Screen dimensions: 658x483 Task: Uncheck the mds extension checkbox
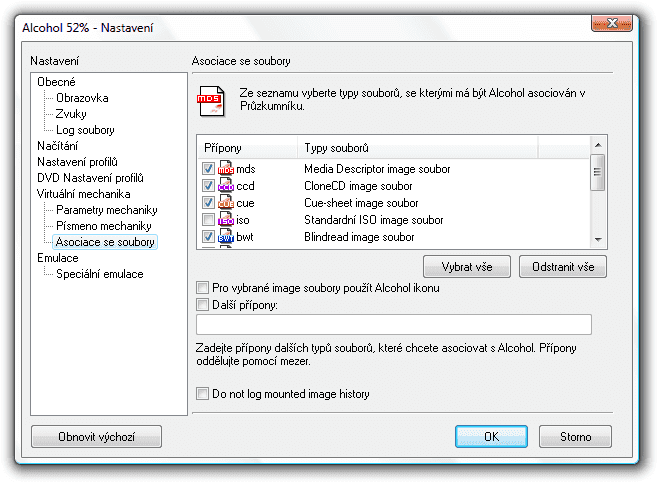pyautogui.click(x=208, y=169)
